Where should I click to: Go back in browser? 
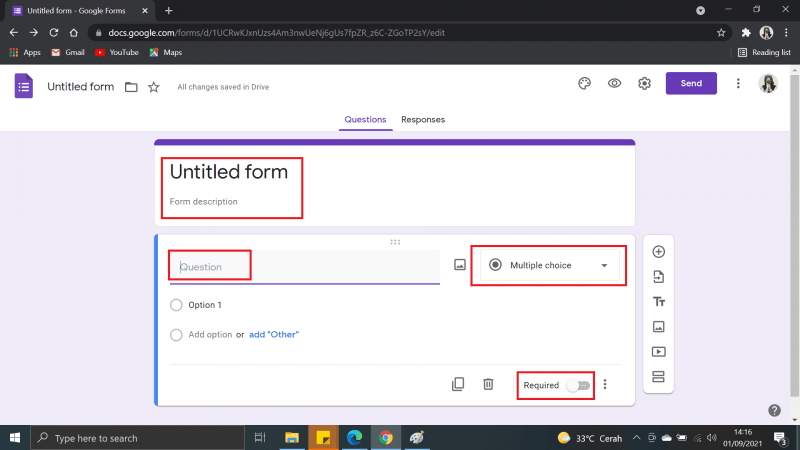point(14,33)
